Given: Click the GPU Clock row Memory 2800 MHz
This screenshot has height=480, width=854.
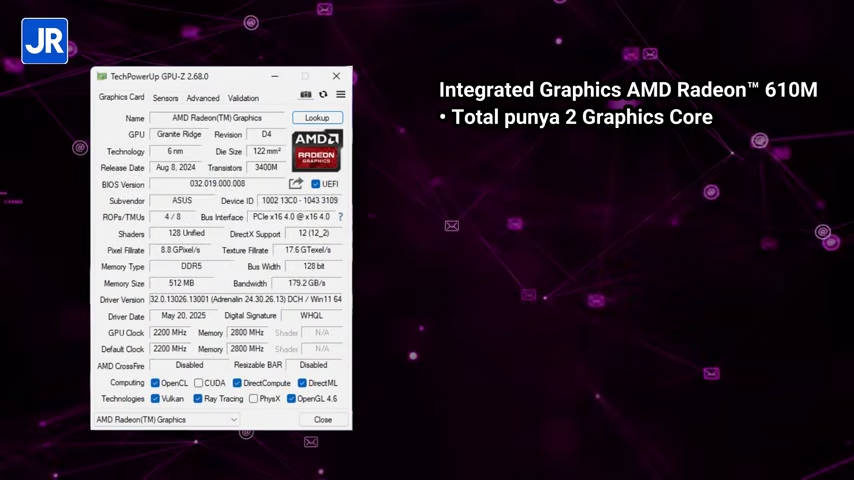Looking at the screenshot, I should pyautogui.click(x=247, y=332).
